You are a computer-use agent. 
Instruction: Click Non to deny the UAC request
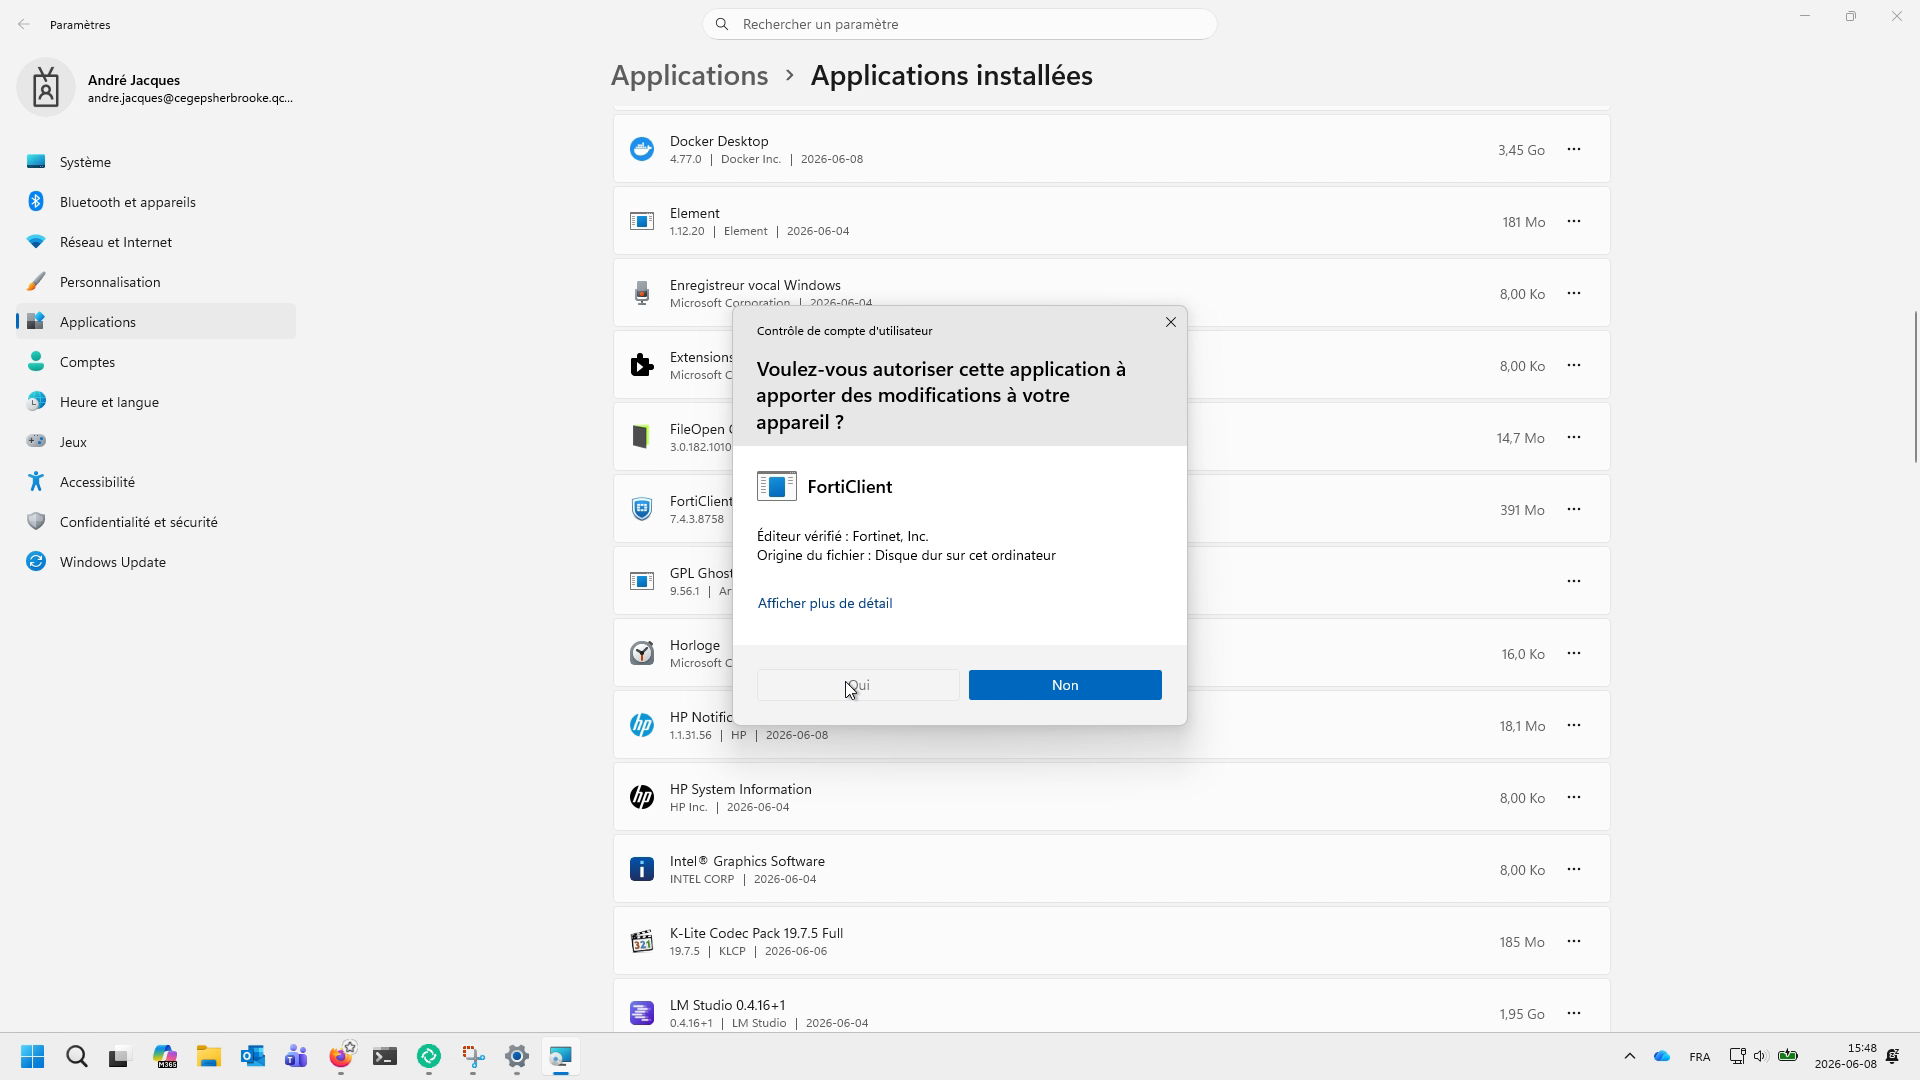pos(1065,685)
